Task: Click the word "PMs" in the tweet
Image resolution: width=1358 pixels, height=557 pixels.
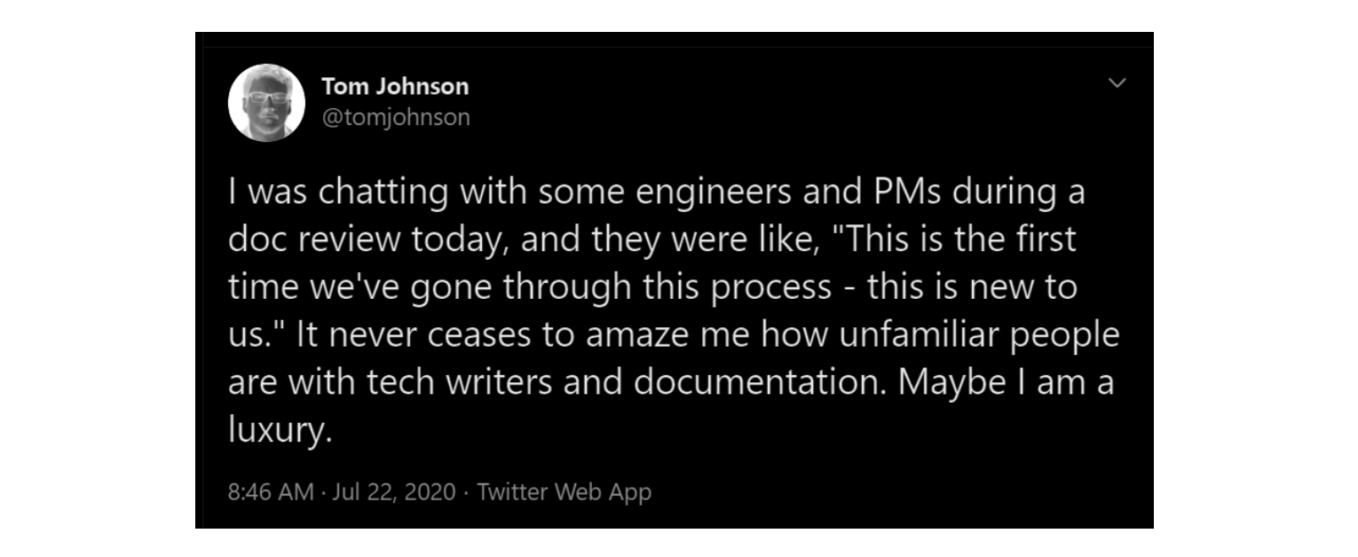Action: [x=912, y=192]
